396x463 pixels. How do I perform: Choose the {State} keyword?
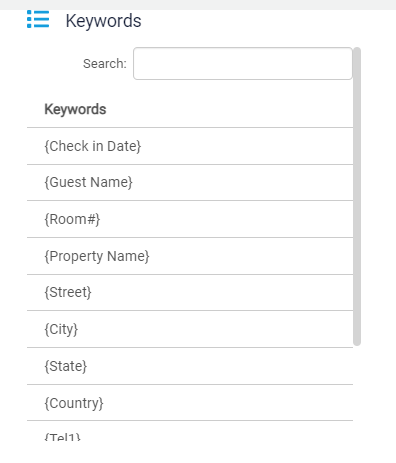[190, 366]
